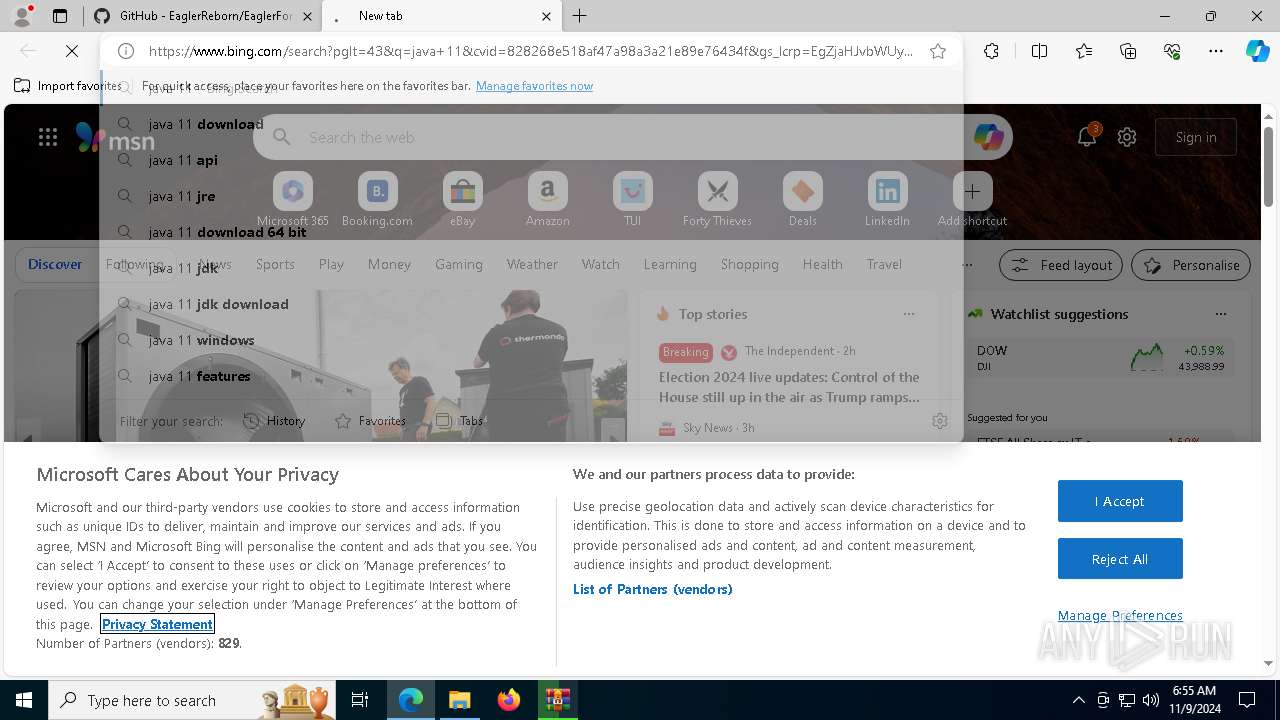Add a new shortcut tile
Screen dimensions: 1280x720
point(972,200)
